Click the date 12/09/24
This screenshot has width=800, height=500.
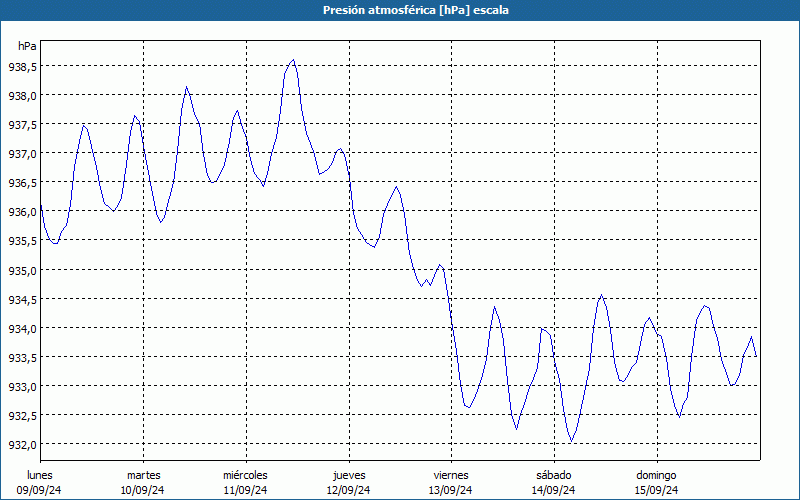pyautogui.click(x=348, y=490)
